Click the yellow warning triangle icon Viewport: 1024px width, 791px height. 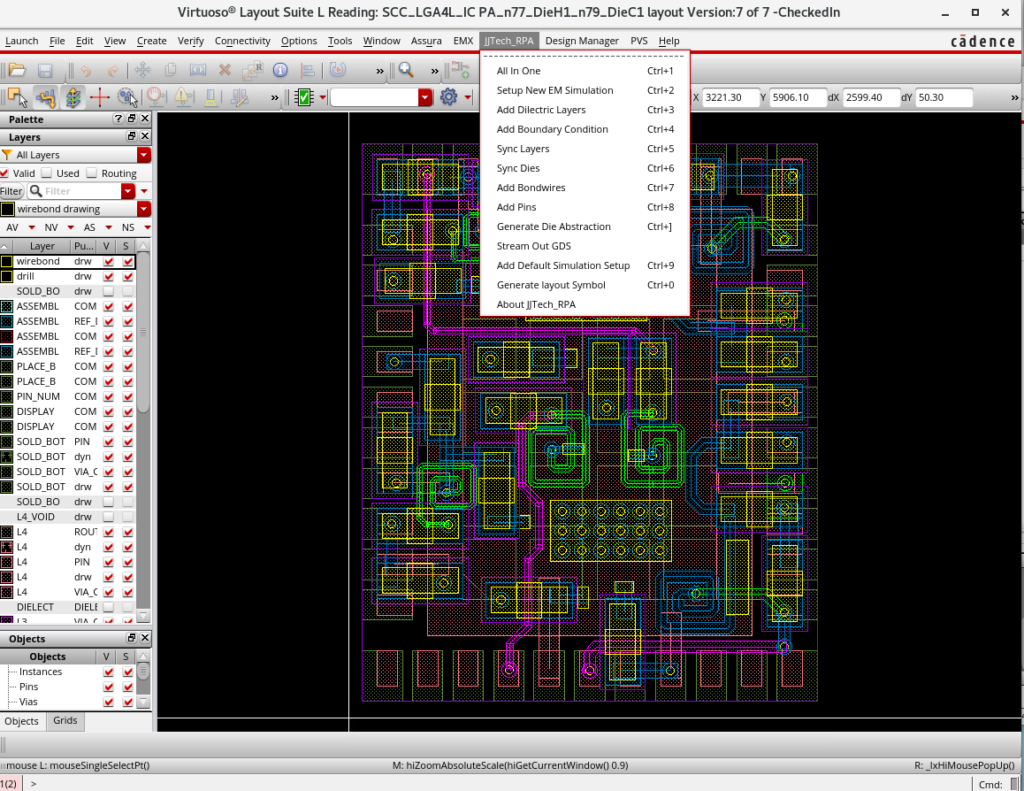click(x=184, y=97)
